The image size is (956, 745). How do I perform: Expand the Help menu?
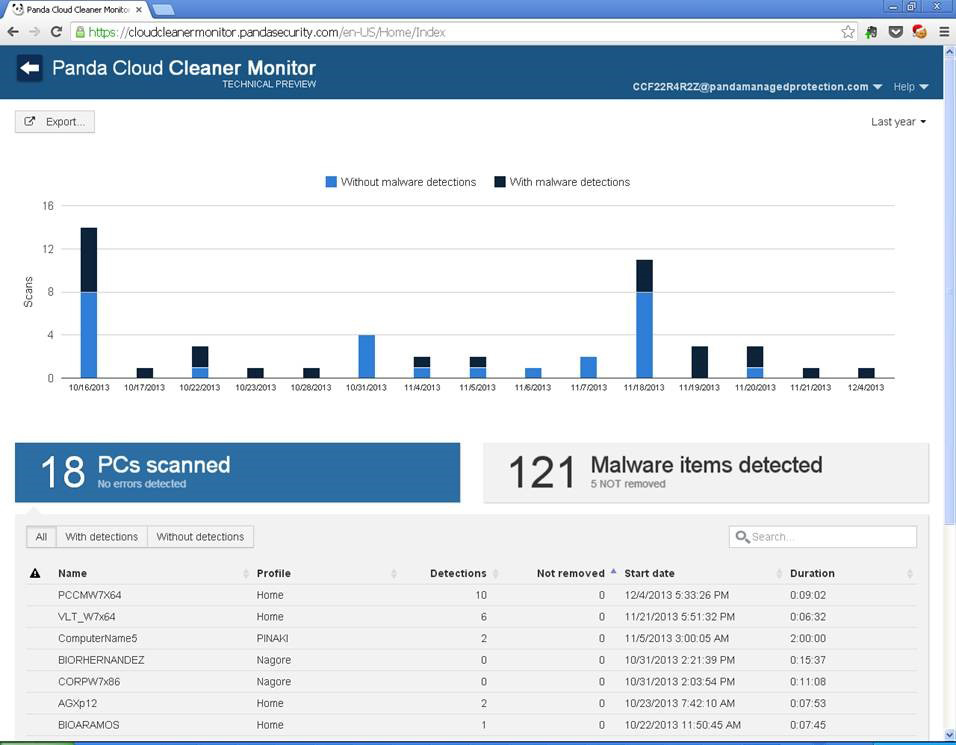[911, 87]
